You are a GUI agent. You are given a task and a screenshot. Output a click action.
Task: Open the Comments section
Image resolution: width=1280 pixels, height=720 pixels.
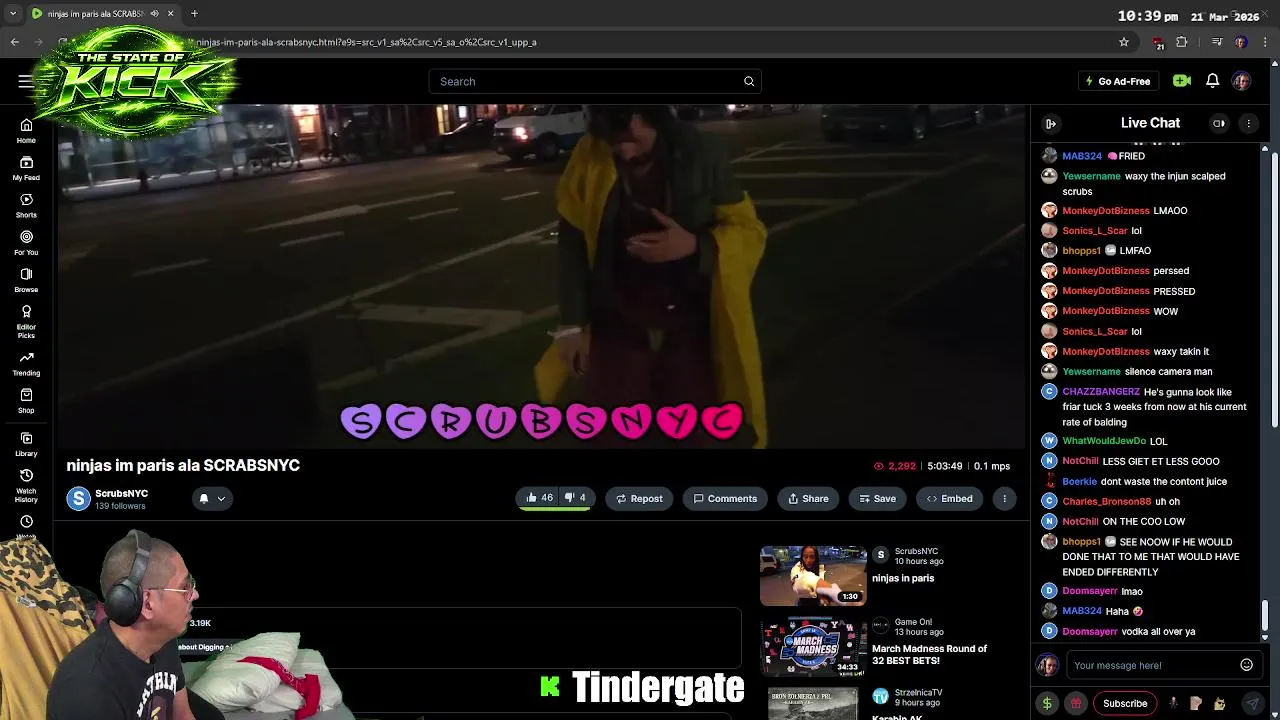(x=725, y=498)
